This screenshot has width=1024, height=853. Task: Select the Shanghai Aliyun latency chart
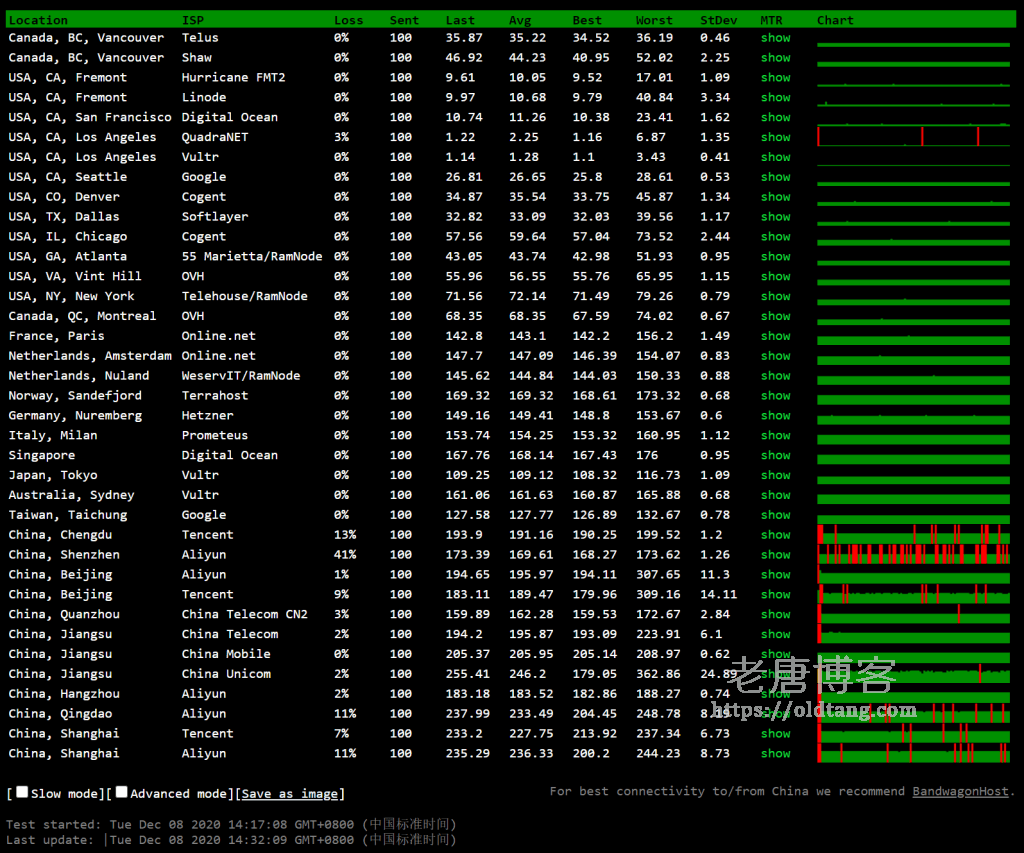pos(913,753)
